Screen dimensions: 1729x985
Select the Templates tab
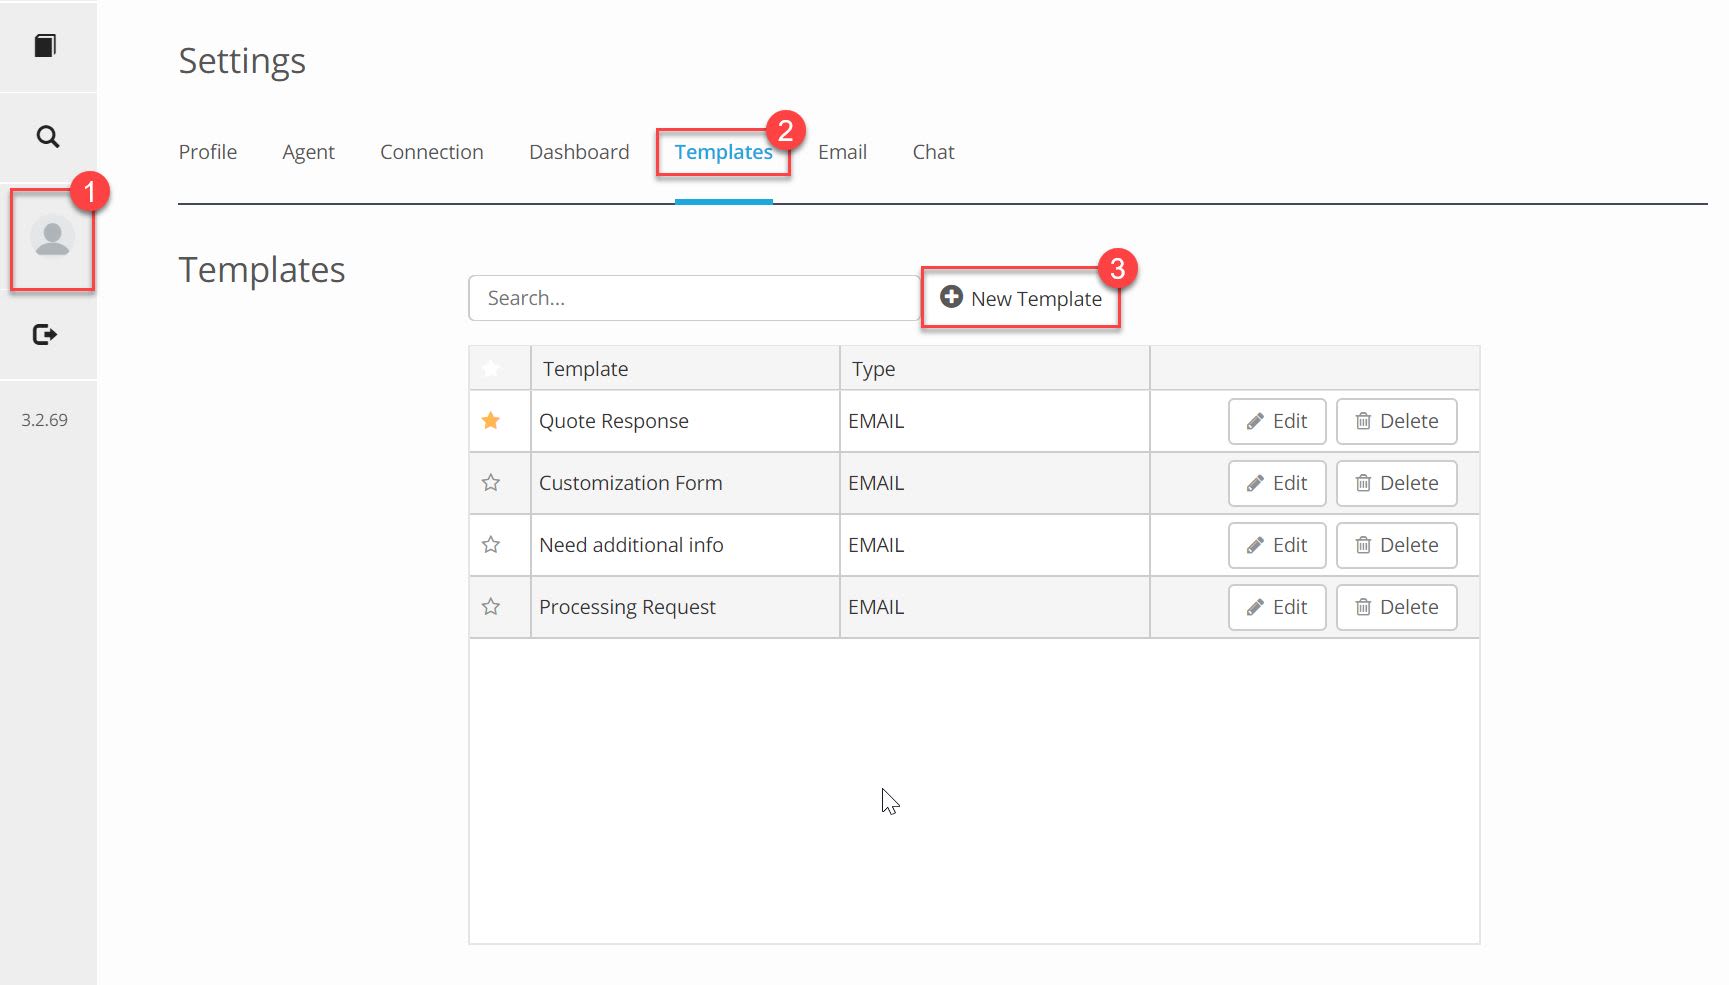pyautogui.click(x=723, y=152)
